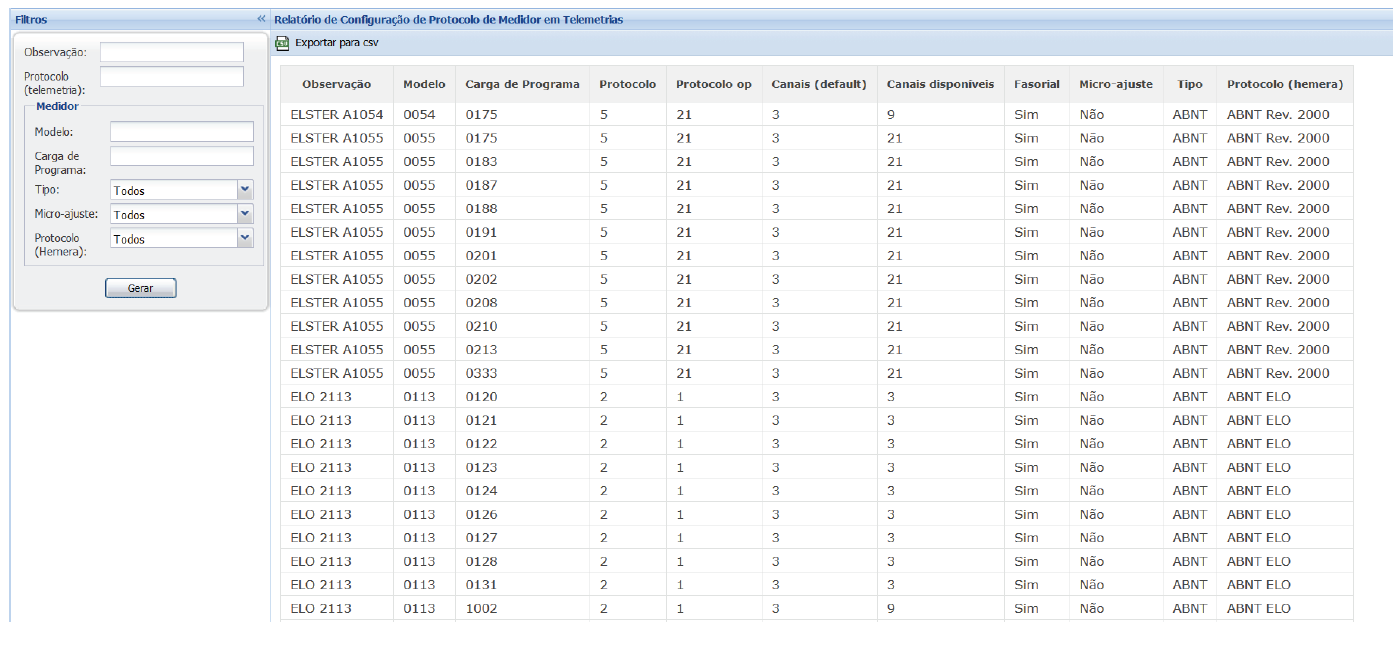The height and width of the screenshot is (651, 1397).
Task: Click the Exportar para csv link text
Action: click(336, 43)
